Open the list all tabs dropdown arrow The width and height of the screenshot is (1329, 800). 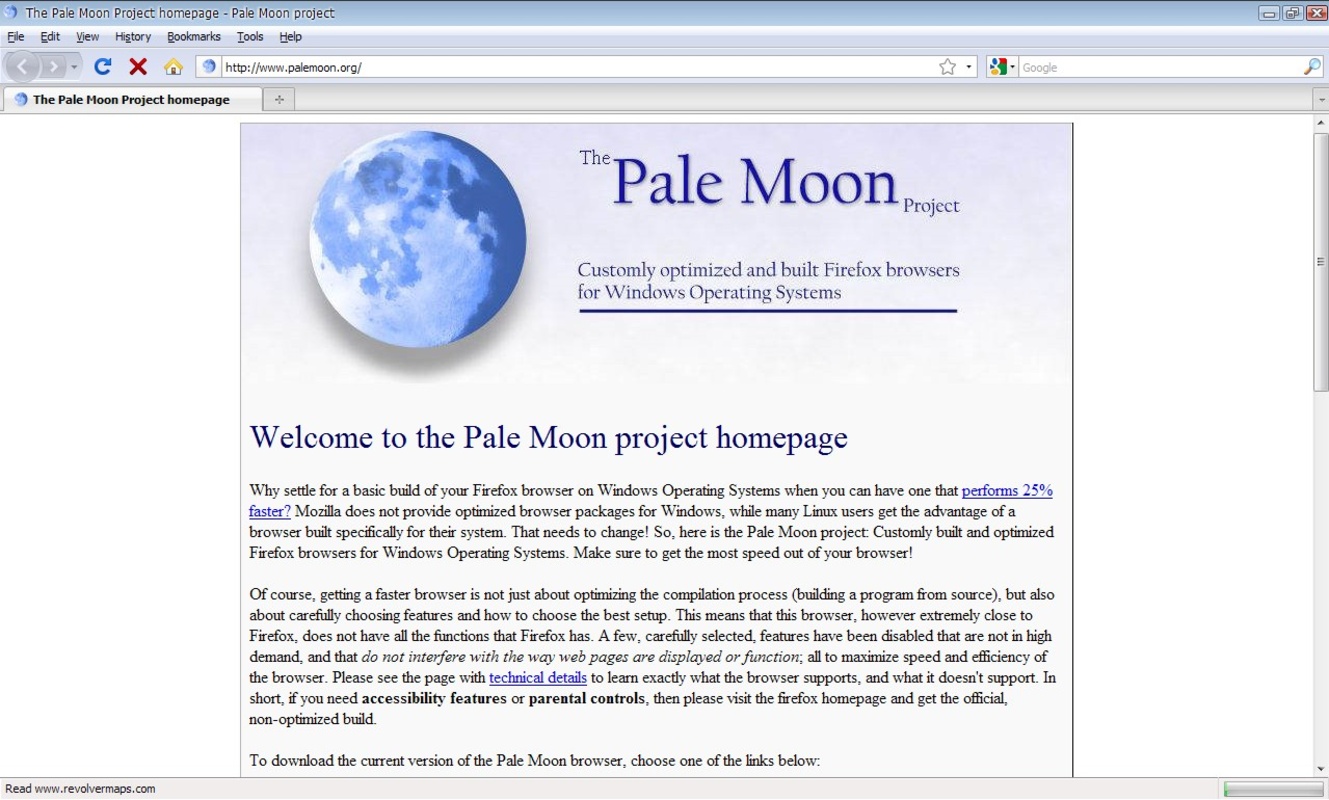pos(1320,100)
